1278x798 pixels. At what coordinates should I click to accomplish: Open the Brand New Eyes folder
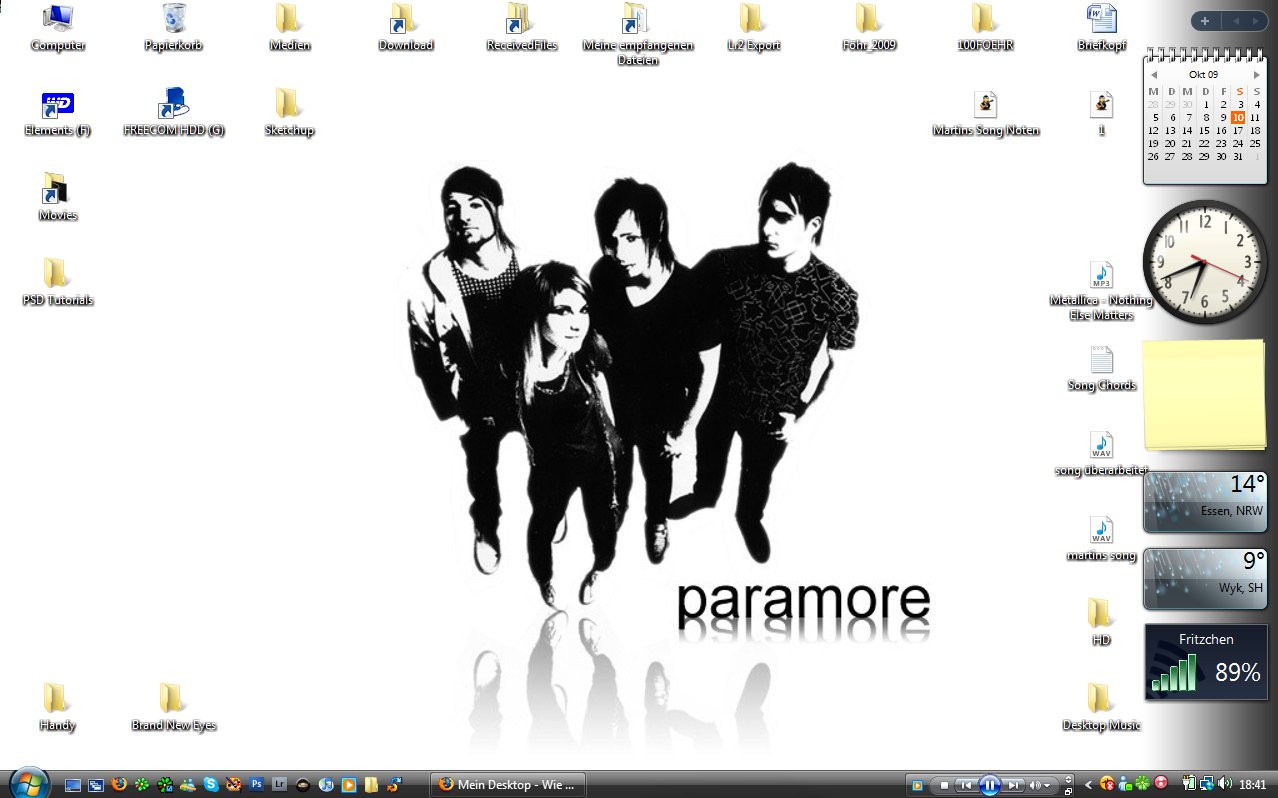tap(173, 699)
